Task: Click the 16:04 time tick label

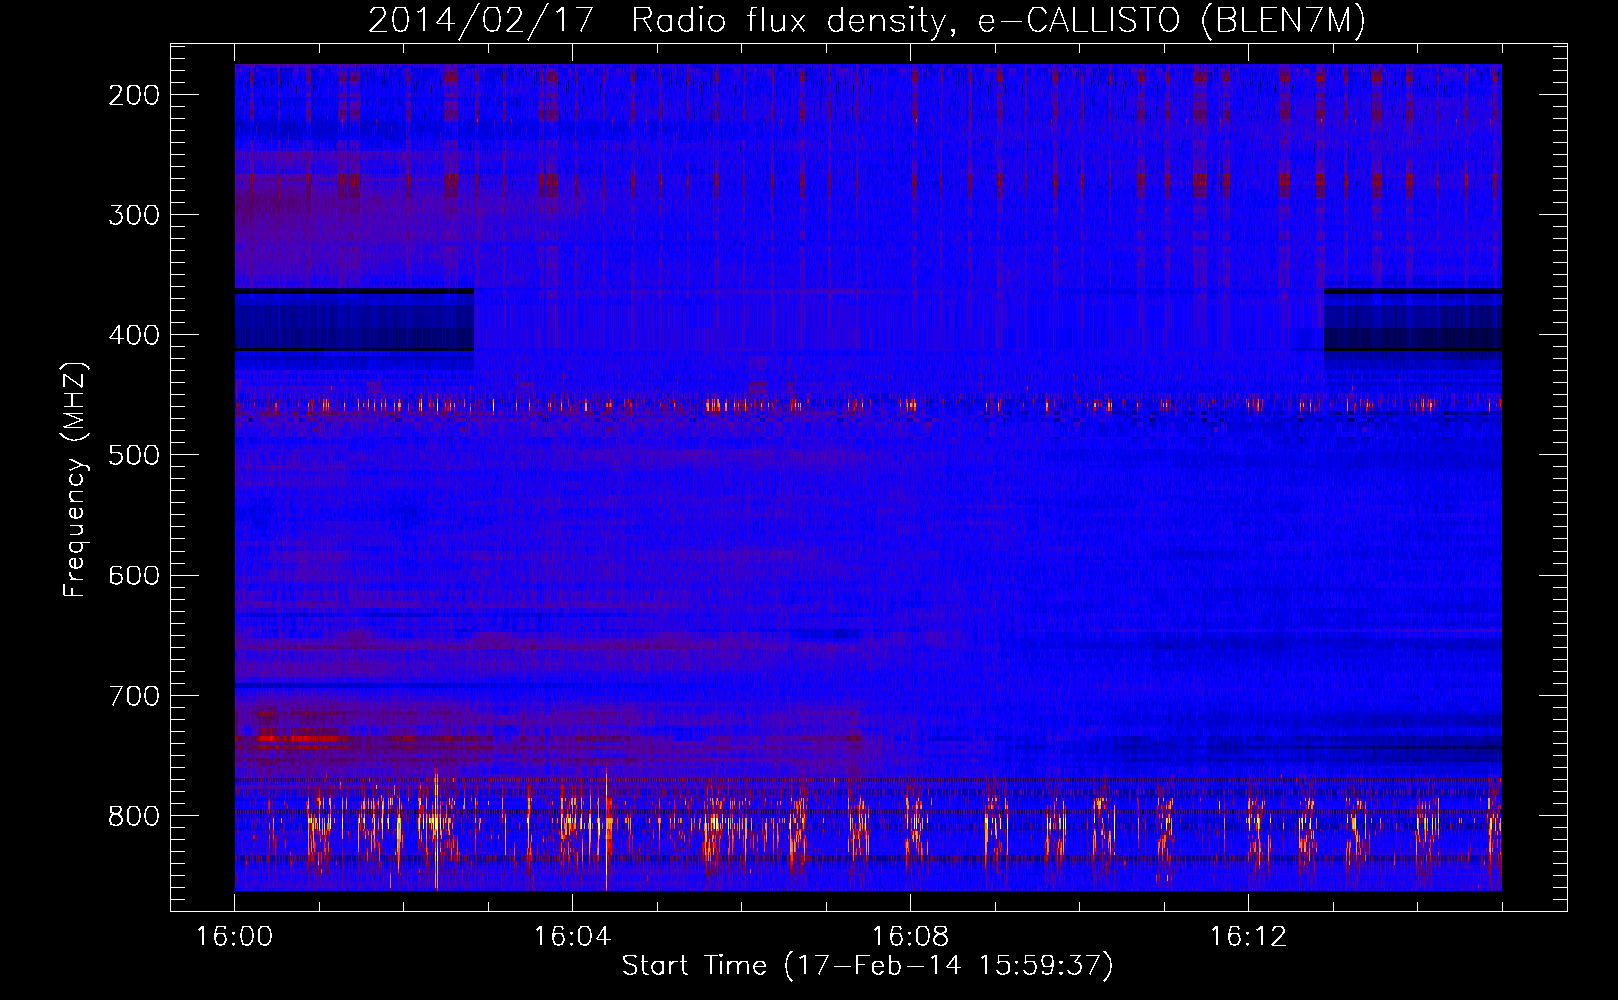Action: 573,937
